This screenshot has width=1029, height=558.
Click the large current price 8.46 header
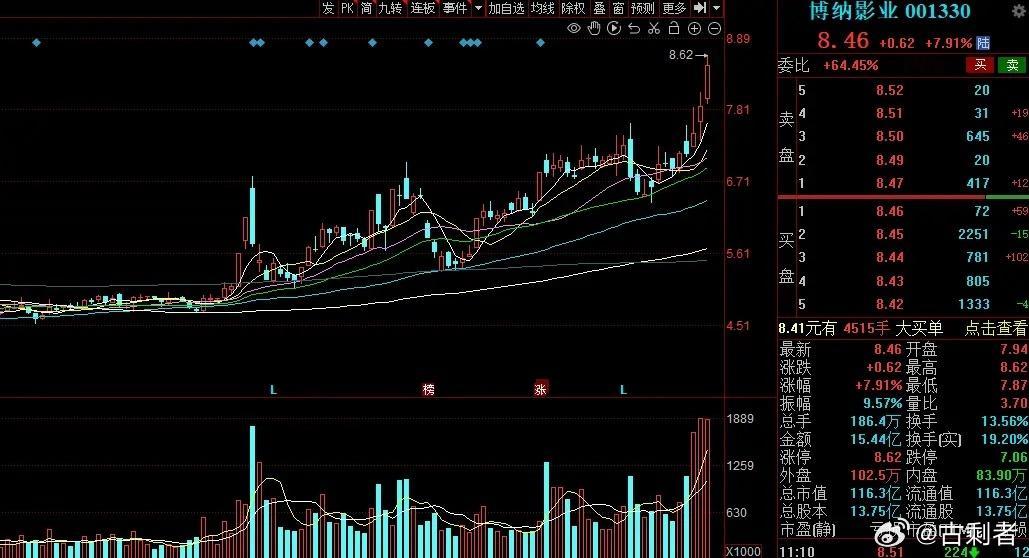(x=843, y=41)
